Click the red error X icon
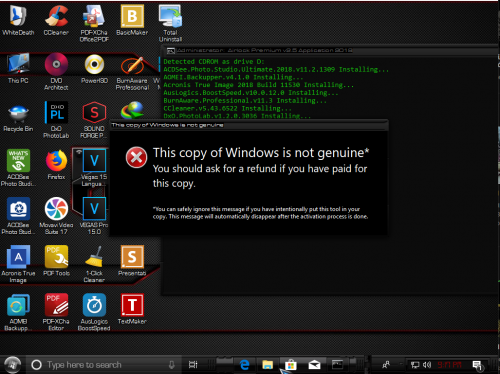Image resolution: width=500 pixels, height=374 pixels. 136,157
